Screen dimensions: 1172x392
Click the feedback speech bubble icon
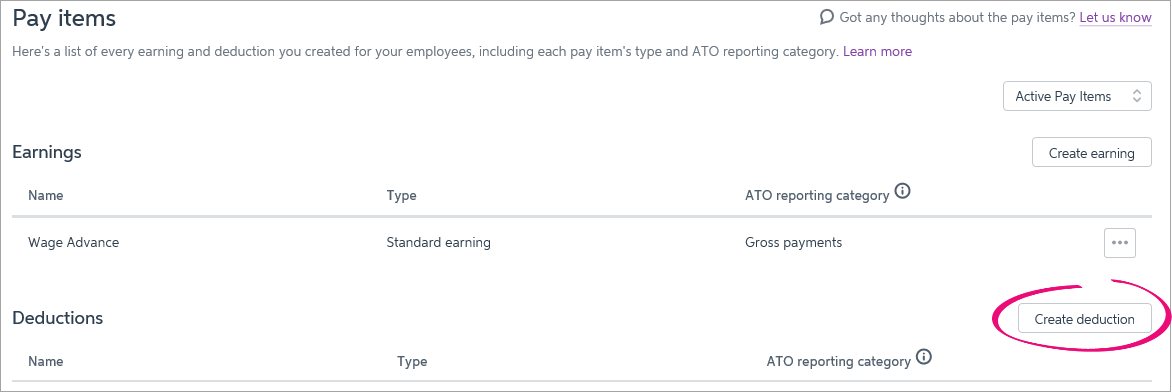[827, 17]
